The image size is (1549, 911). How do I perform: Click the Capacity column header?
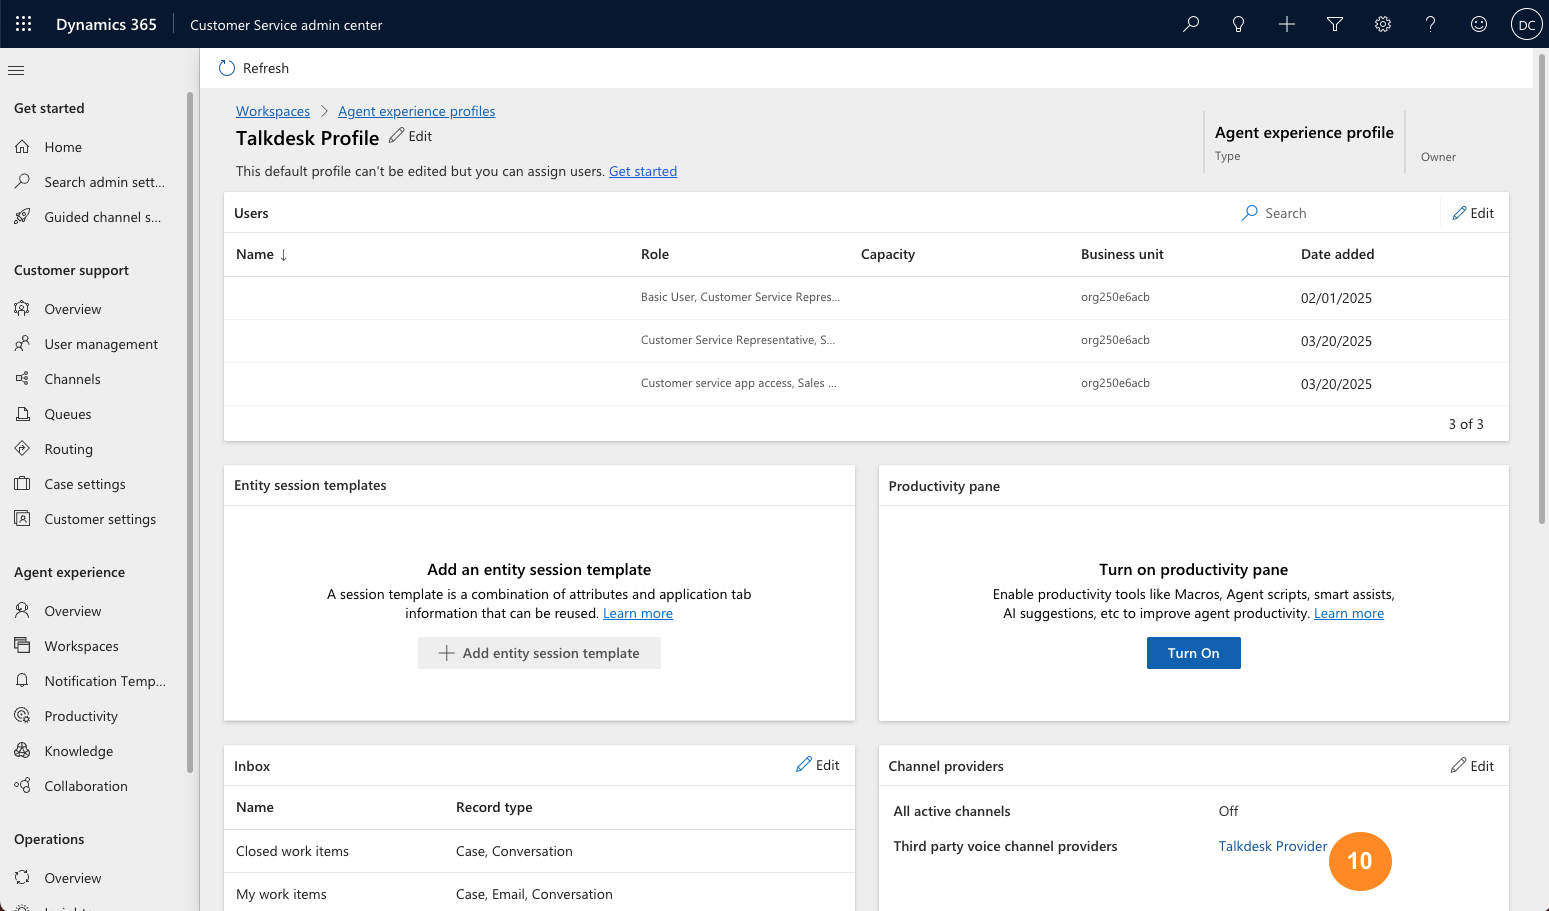(x=888, y=254)
